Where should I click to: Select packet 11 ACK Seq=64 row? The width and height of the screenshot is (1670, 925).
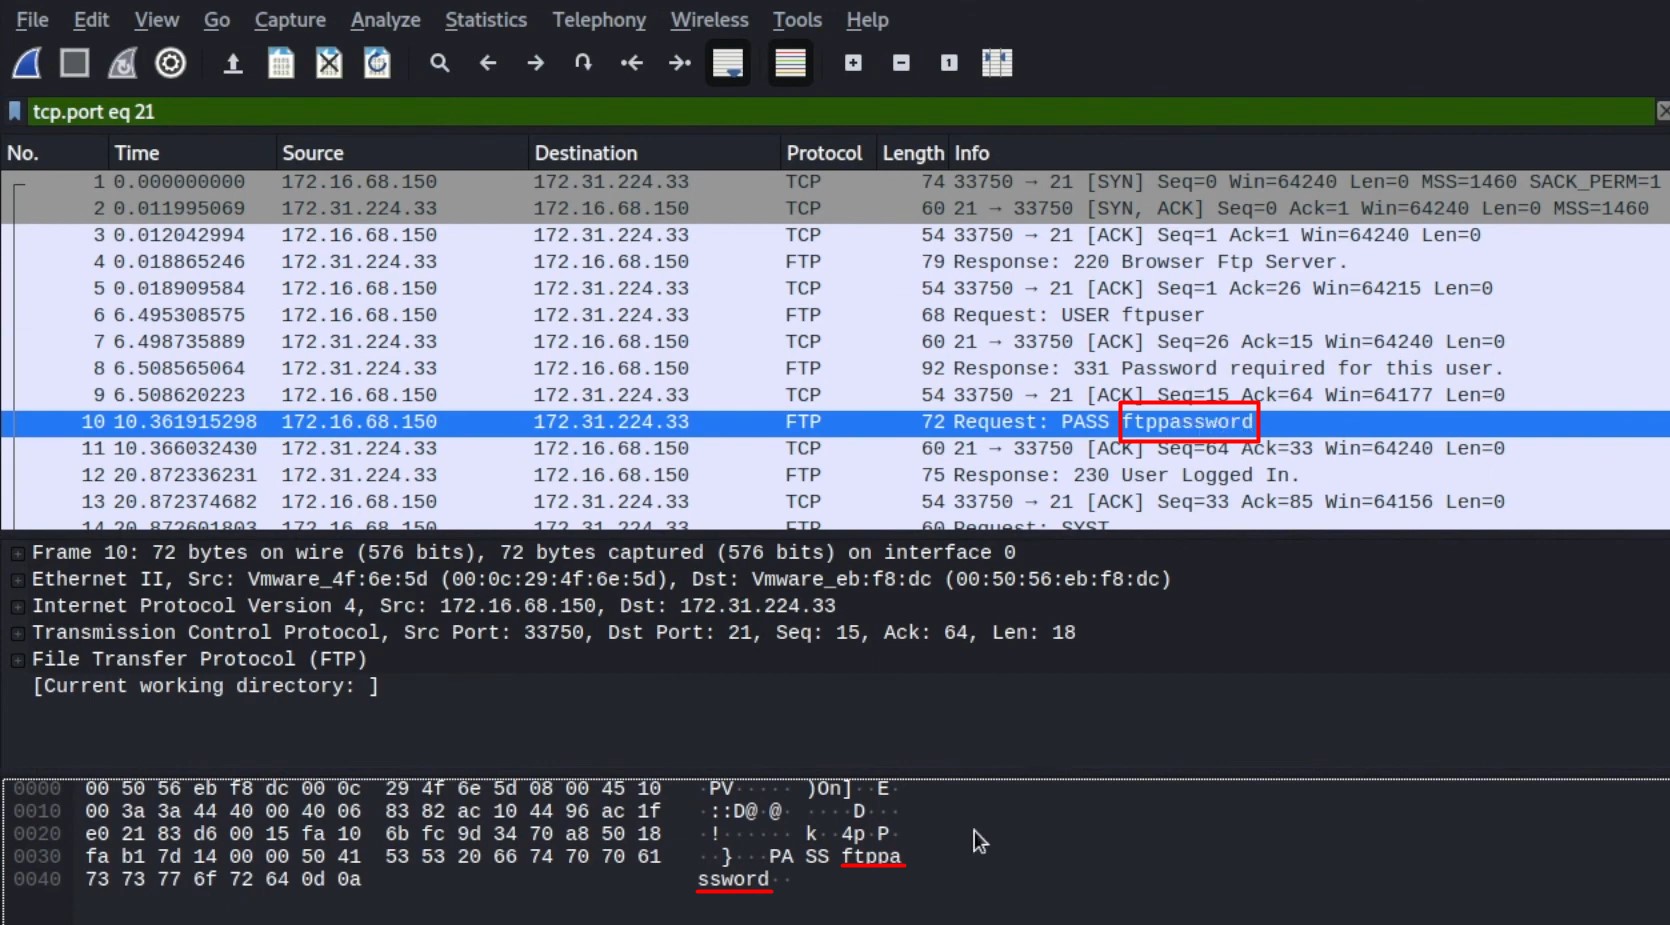tap(835, 449)
